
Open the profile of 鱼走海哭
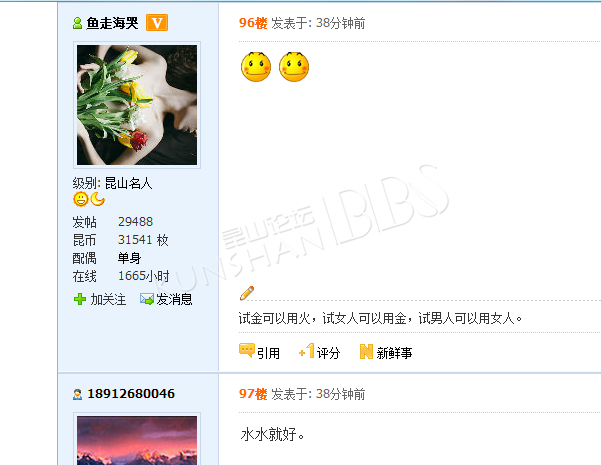(x=112, y=23)
